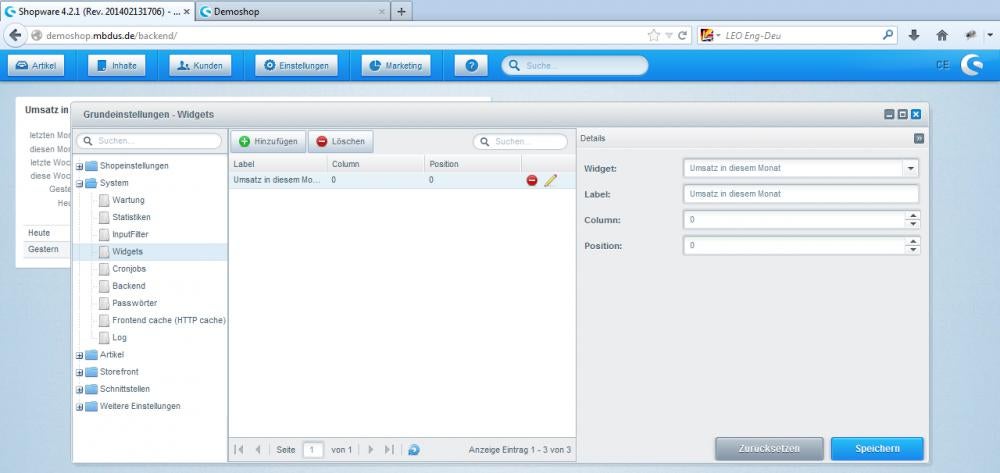Click the widget list Suchen field

[520, 142]
